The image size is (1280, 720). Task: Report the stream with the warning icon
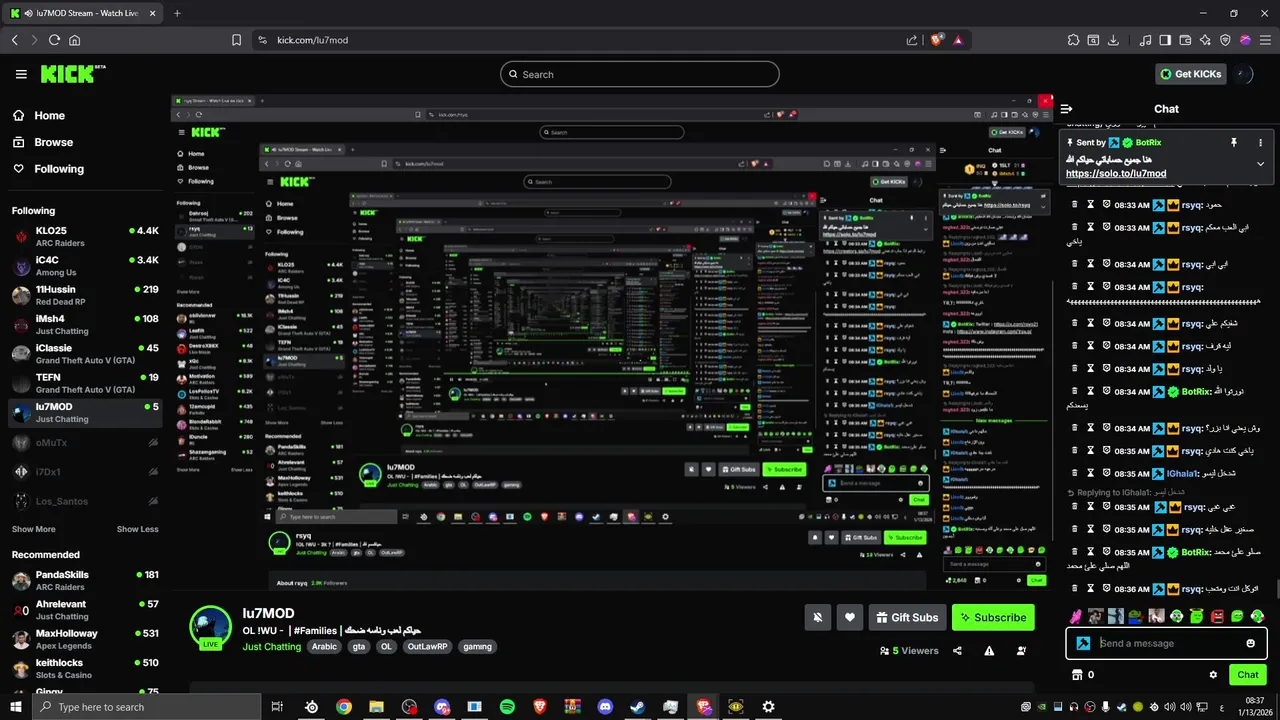click(989, 651)
